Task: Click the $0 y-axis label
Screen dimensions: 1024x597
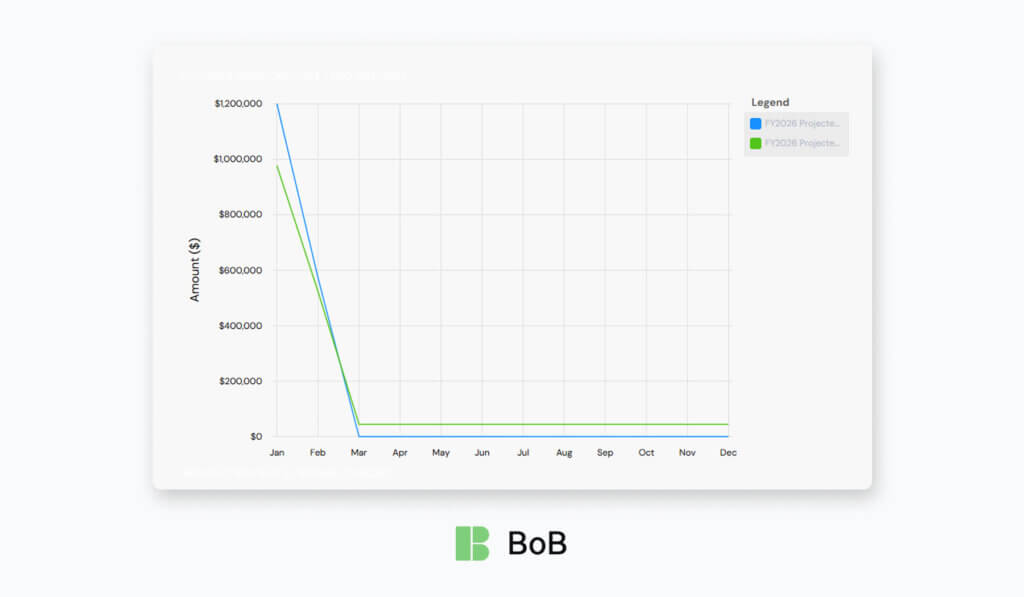Action: (256, 437)
